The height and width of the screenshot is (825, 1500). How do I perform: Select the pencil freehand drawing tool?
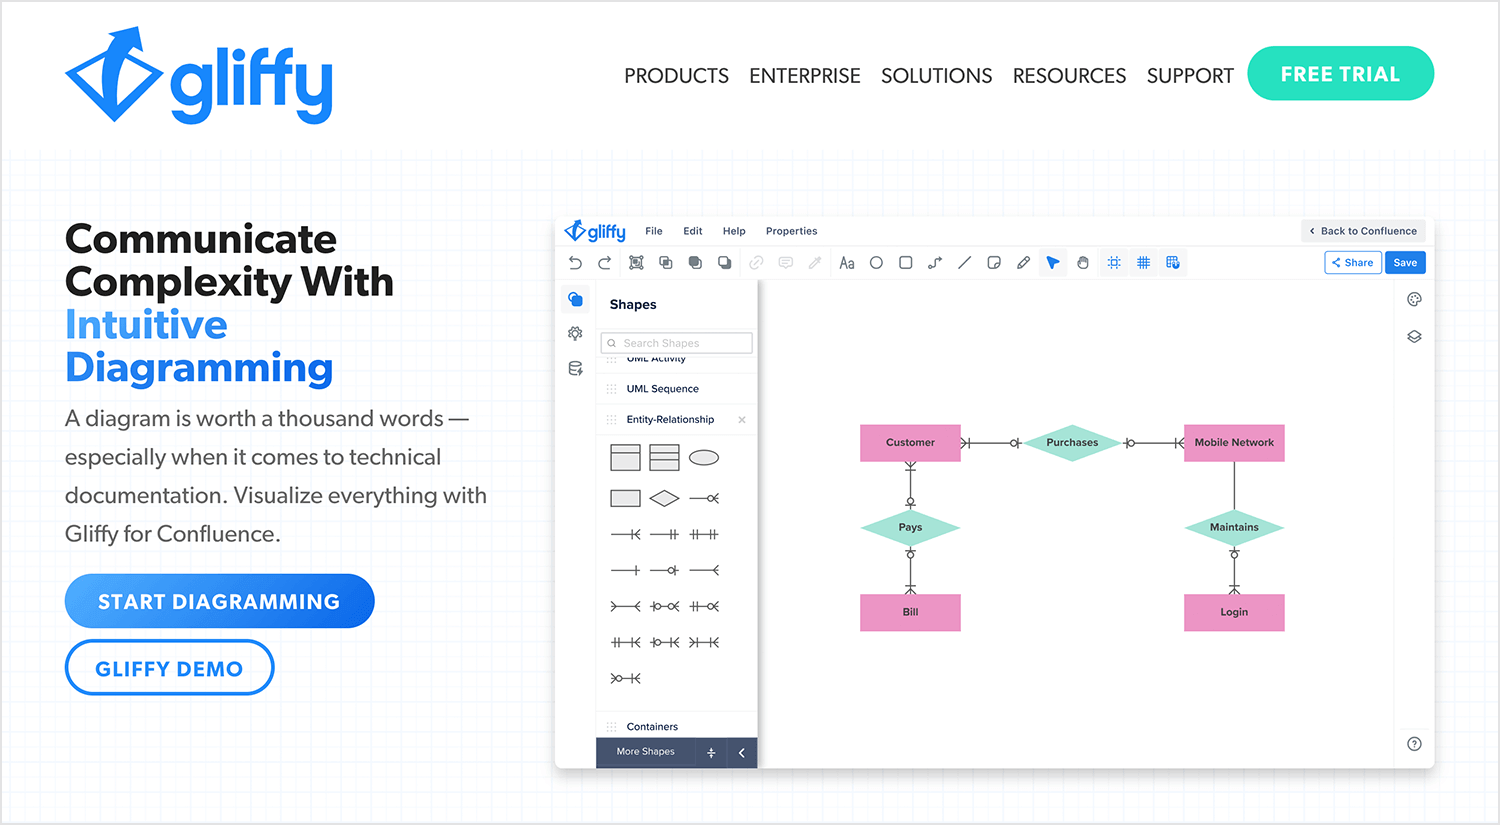[x=1023, y=263]
